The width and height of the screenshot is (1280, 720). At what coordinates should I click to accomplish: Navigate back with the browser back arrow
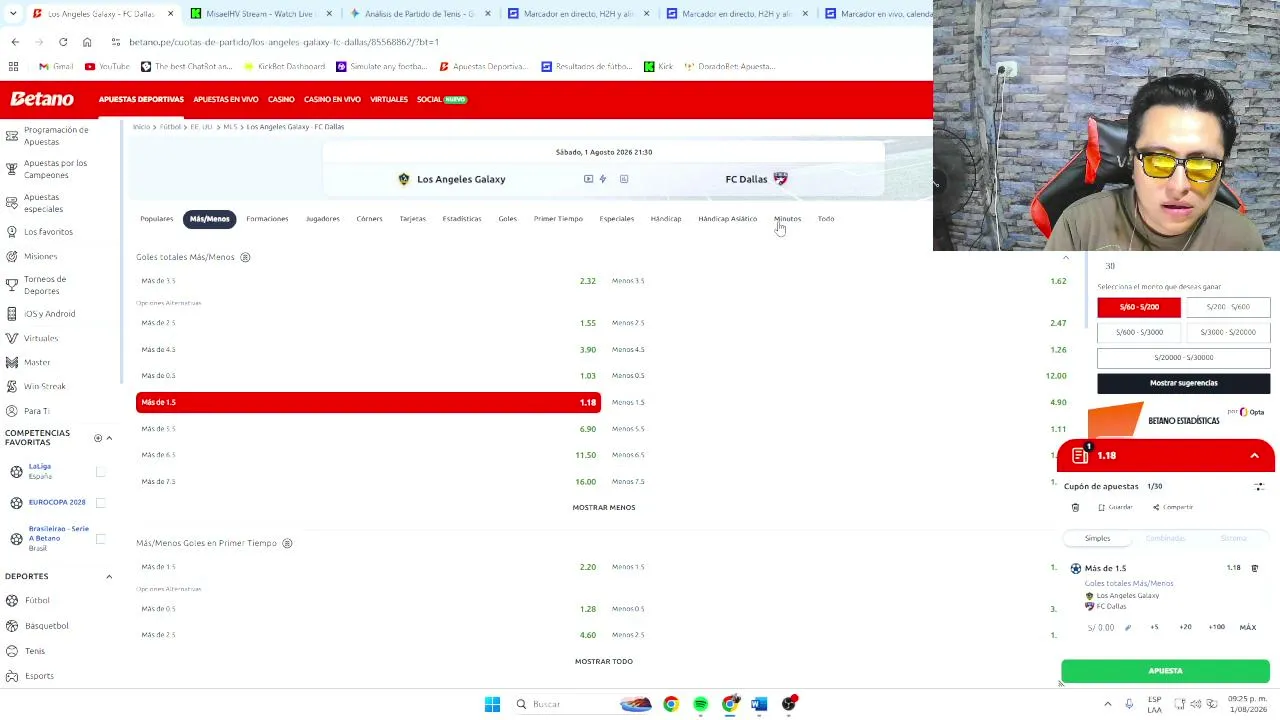pyautogui.click(x=15, y=42)
